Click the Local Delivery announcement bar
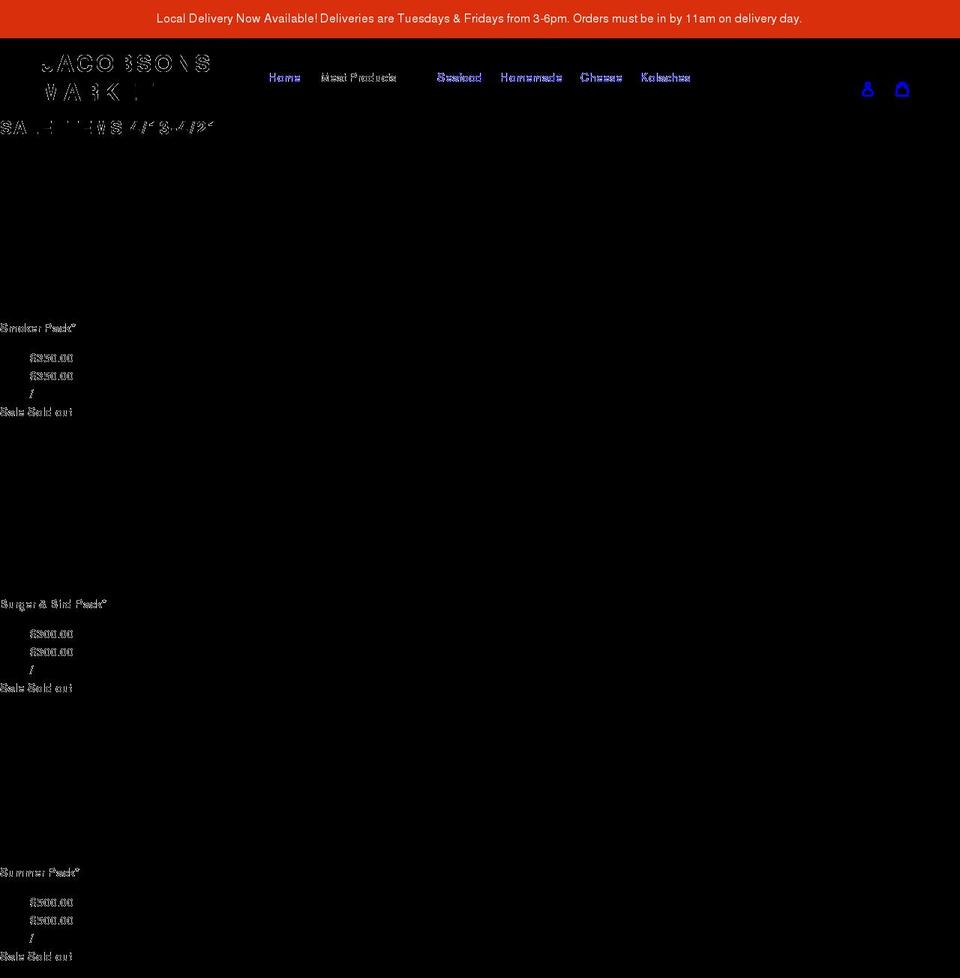The height and width of the screenshot is (978, 960). point(479,17)
